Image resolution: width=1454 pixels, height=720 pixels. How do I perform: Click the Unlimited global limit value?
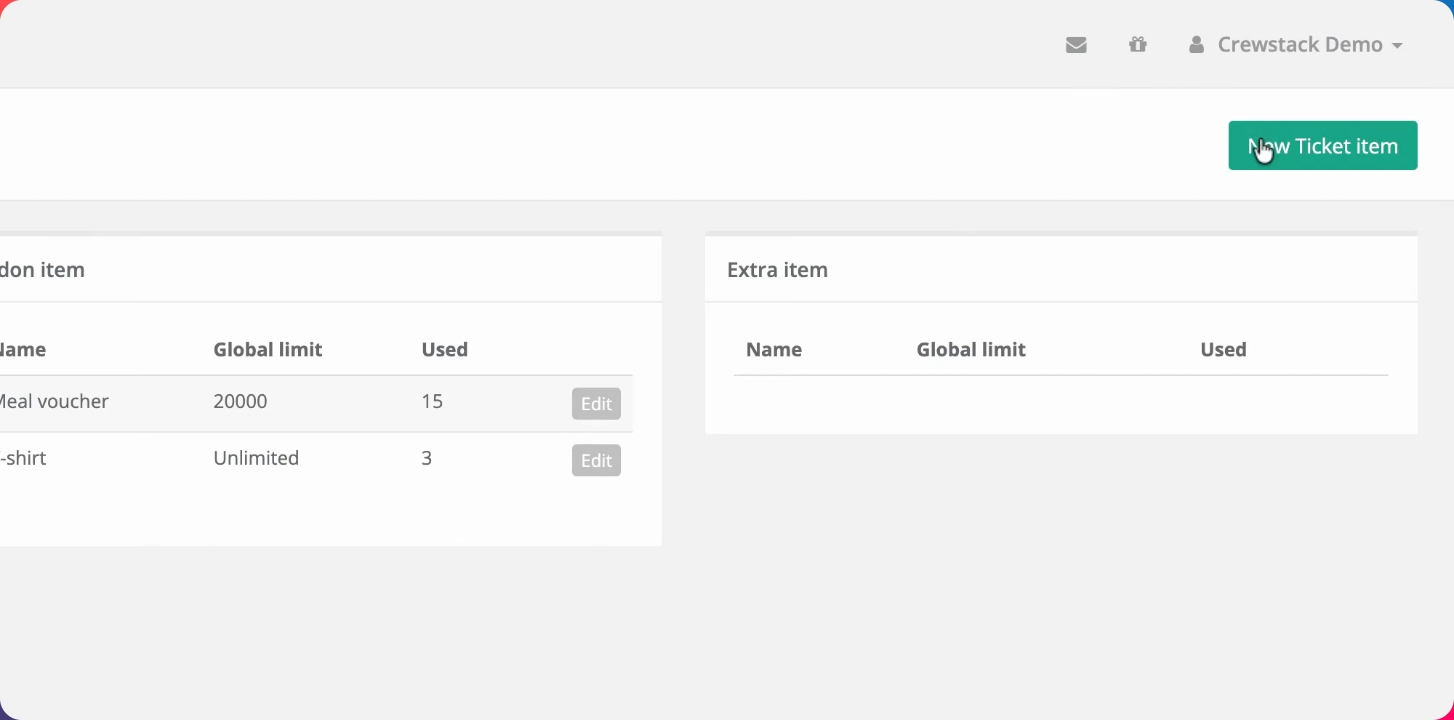click(256, 458)
